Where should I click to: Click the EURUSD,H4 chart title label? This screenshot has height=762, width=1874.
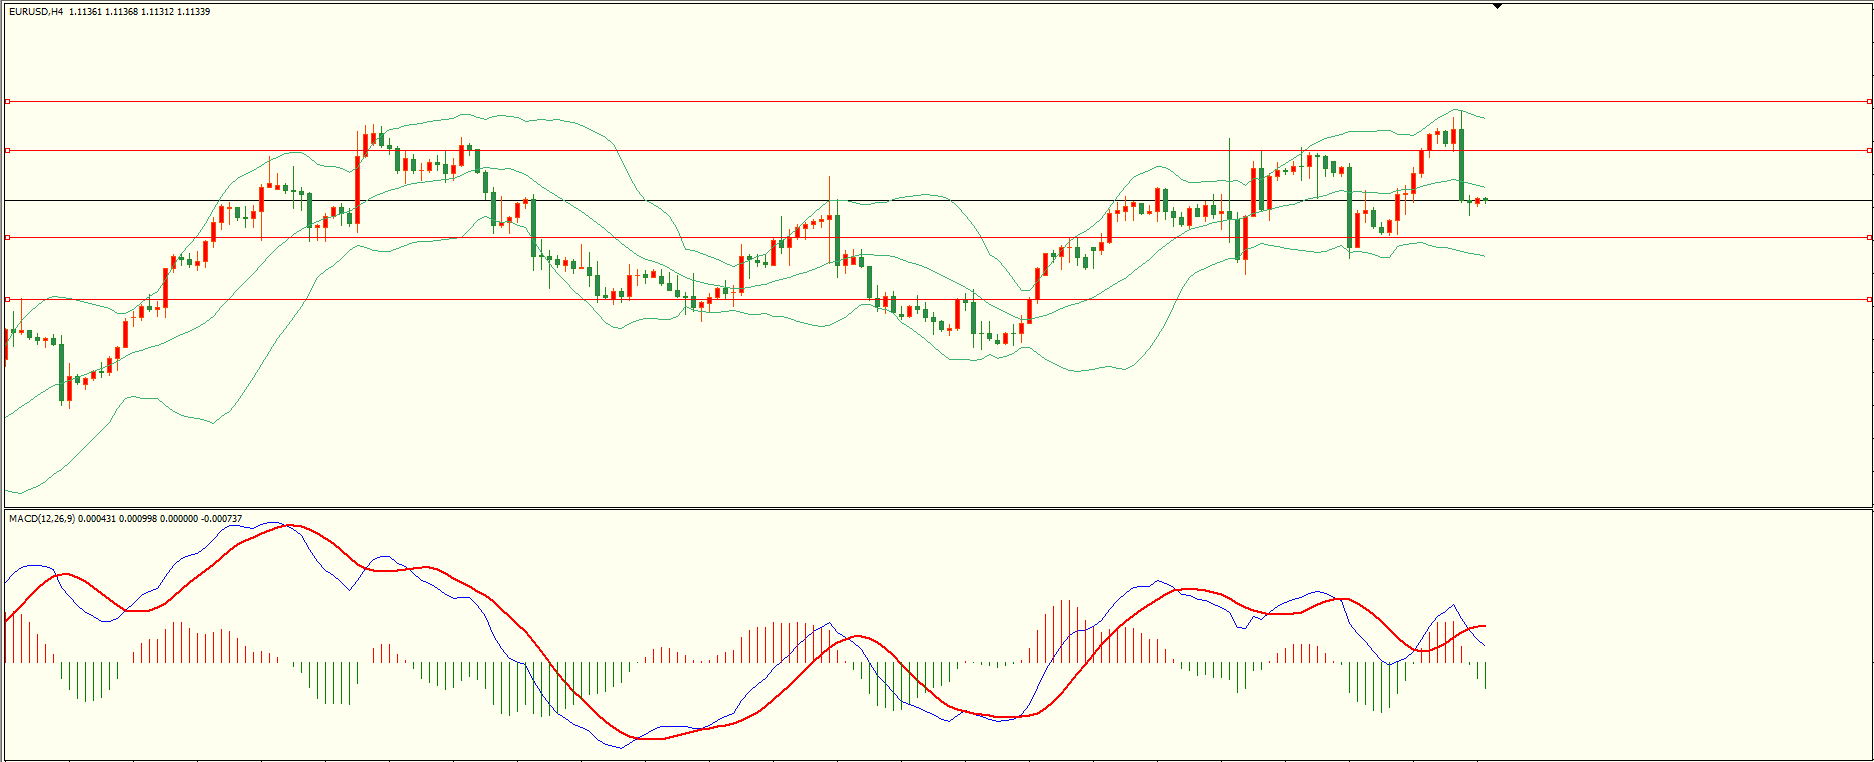click(36, 12)
